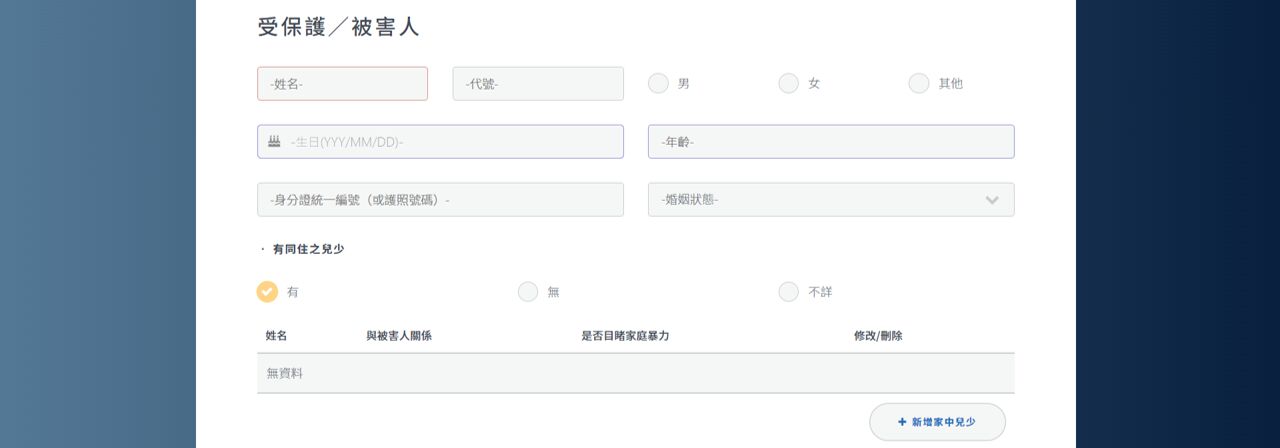
Task: Choose 無 for cohabiting children
Action: pyautogui.click(x=528, y=292)
